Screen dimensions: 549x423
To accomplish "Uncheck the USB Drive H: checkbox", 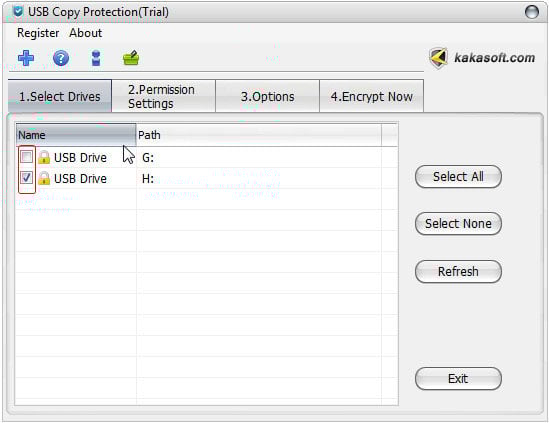I will [x=27, y=178].
